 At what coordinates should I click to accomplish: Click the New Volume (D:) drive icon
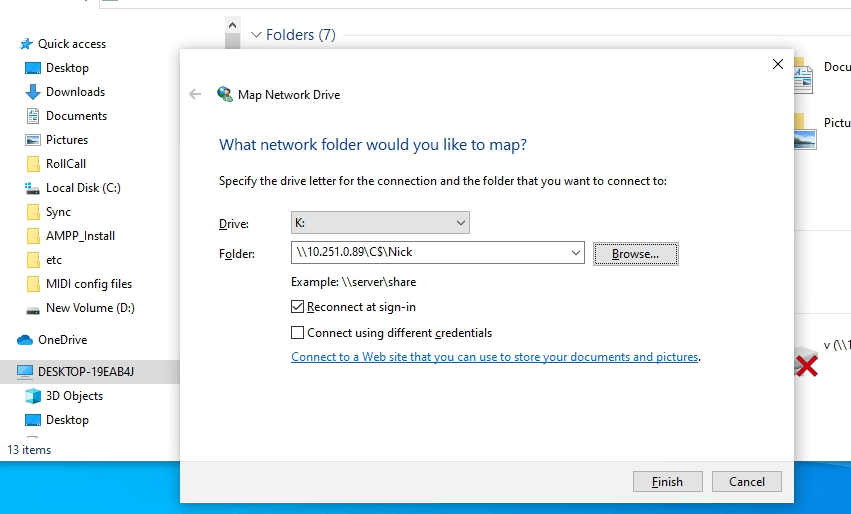[x=33, y=310]
